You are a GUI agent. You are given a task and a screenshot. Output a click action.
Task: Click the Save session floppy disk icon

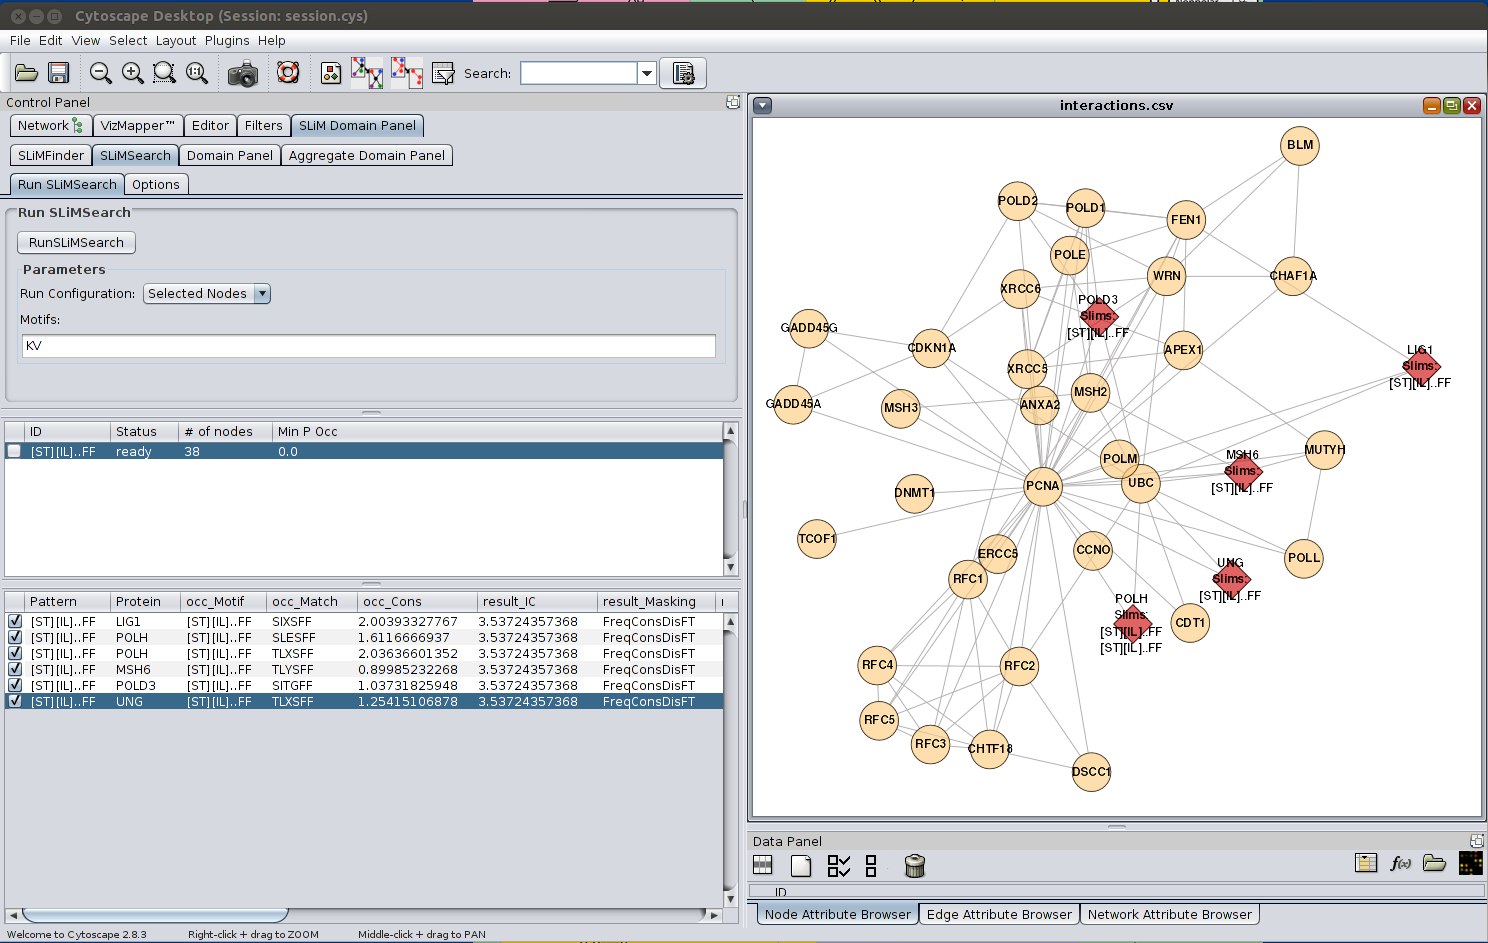(59, 73)
